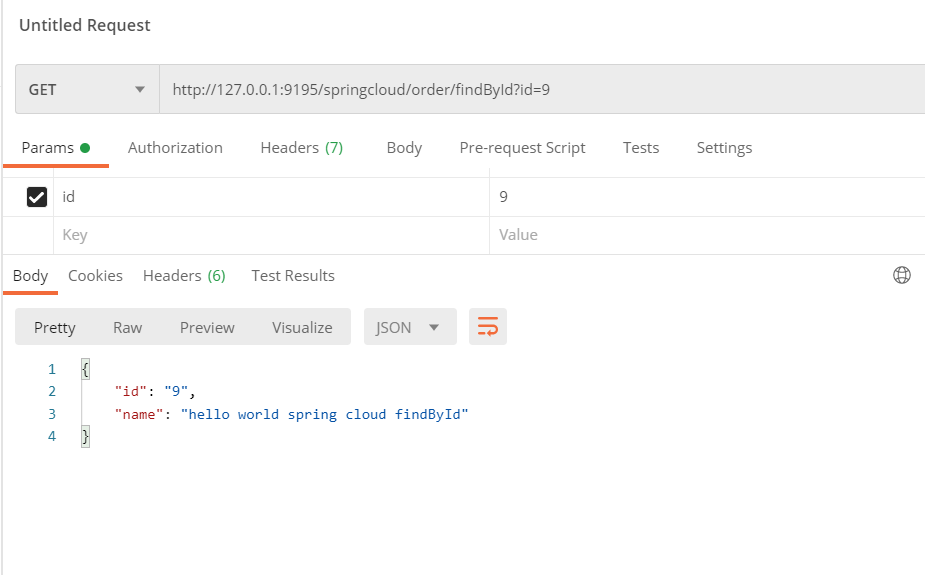Open the request Headers (7) tab

(301, 147)
